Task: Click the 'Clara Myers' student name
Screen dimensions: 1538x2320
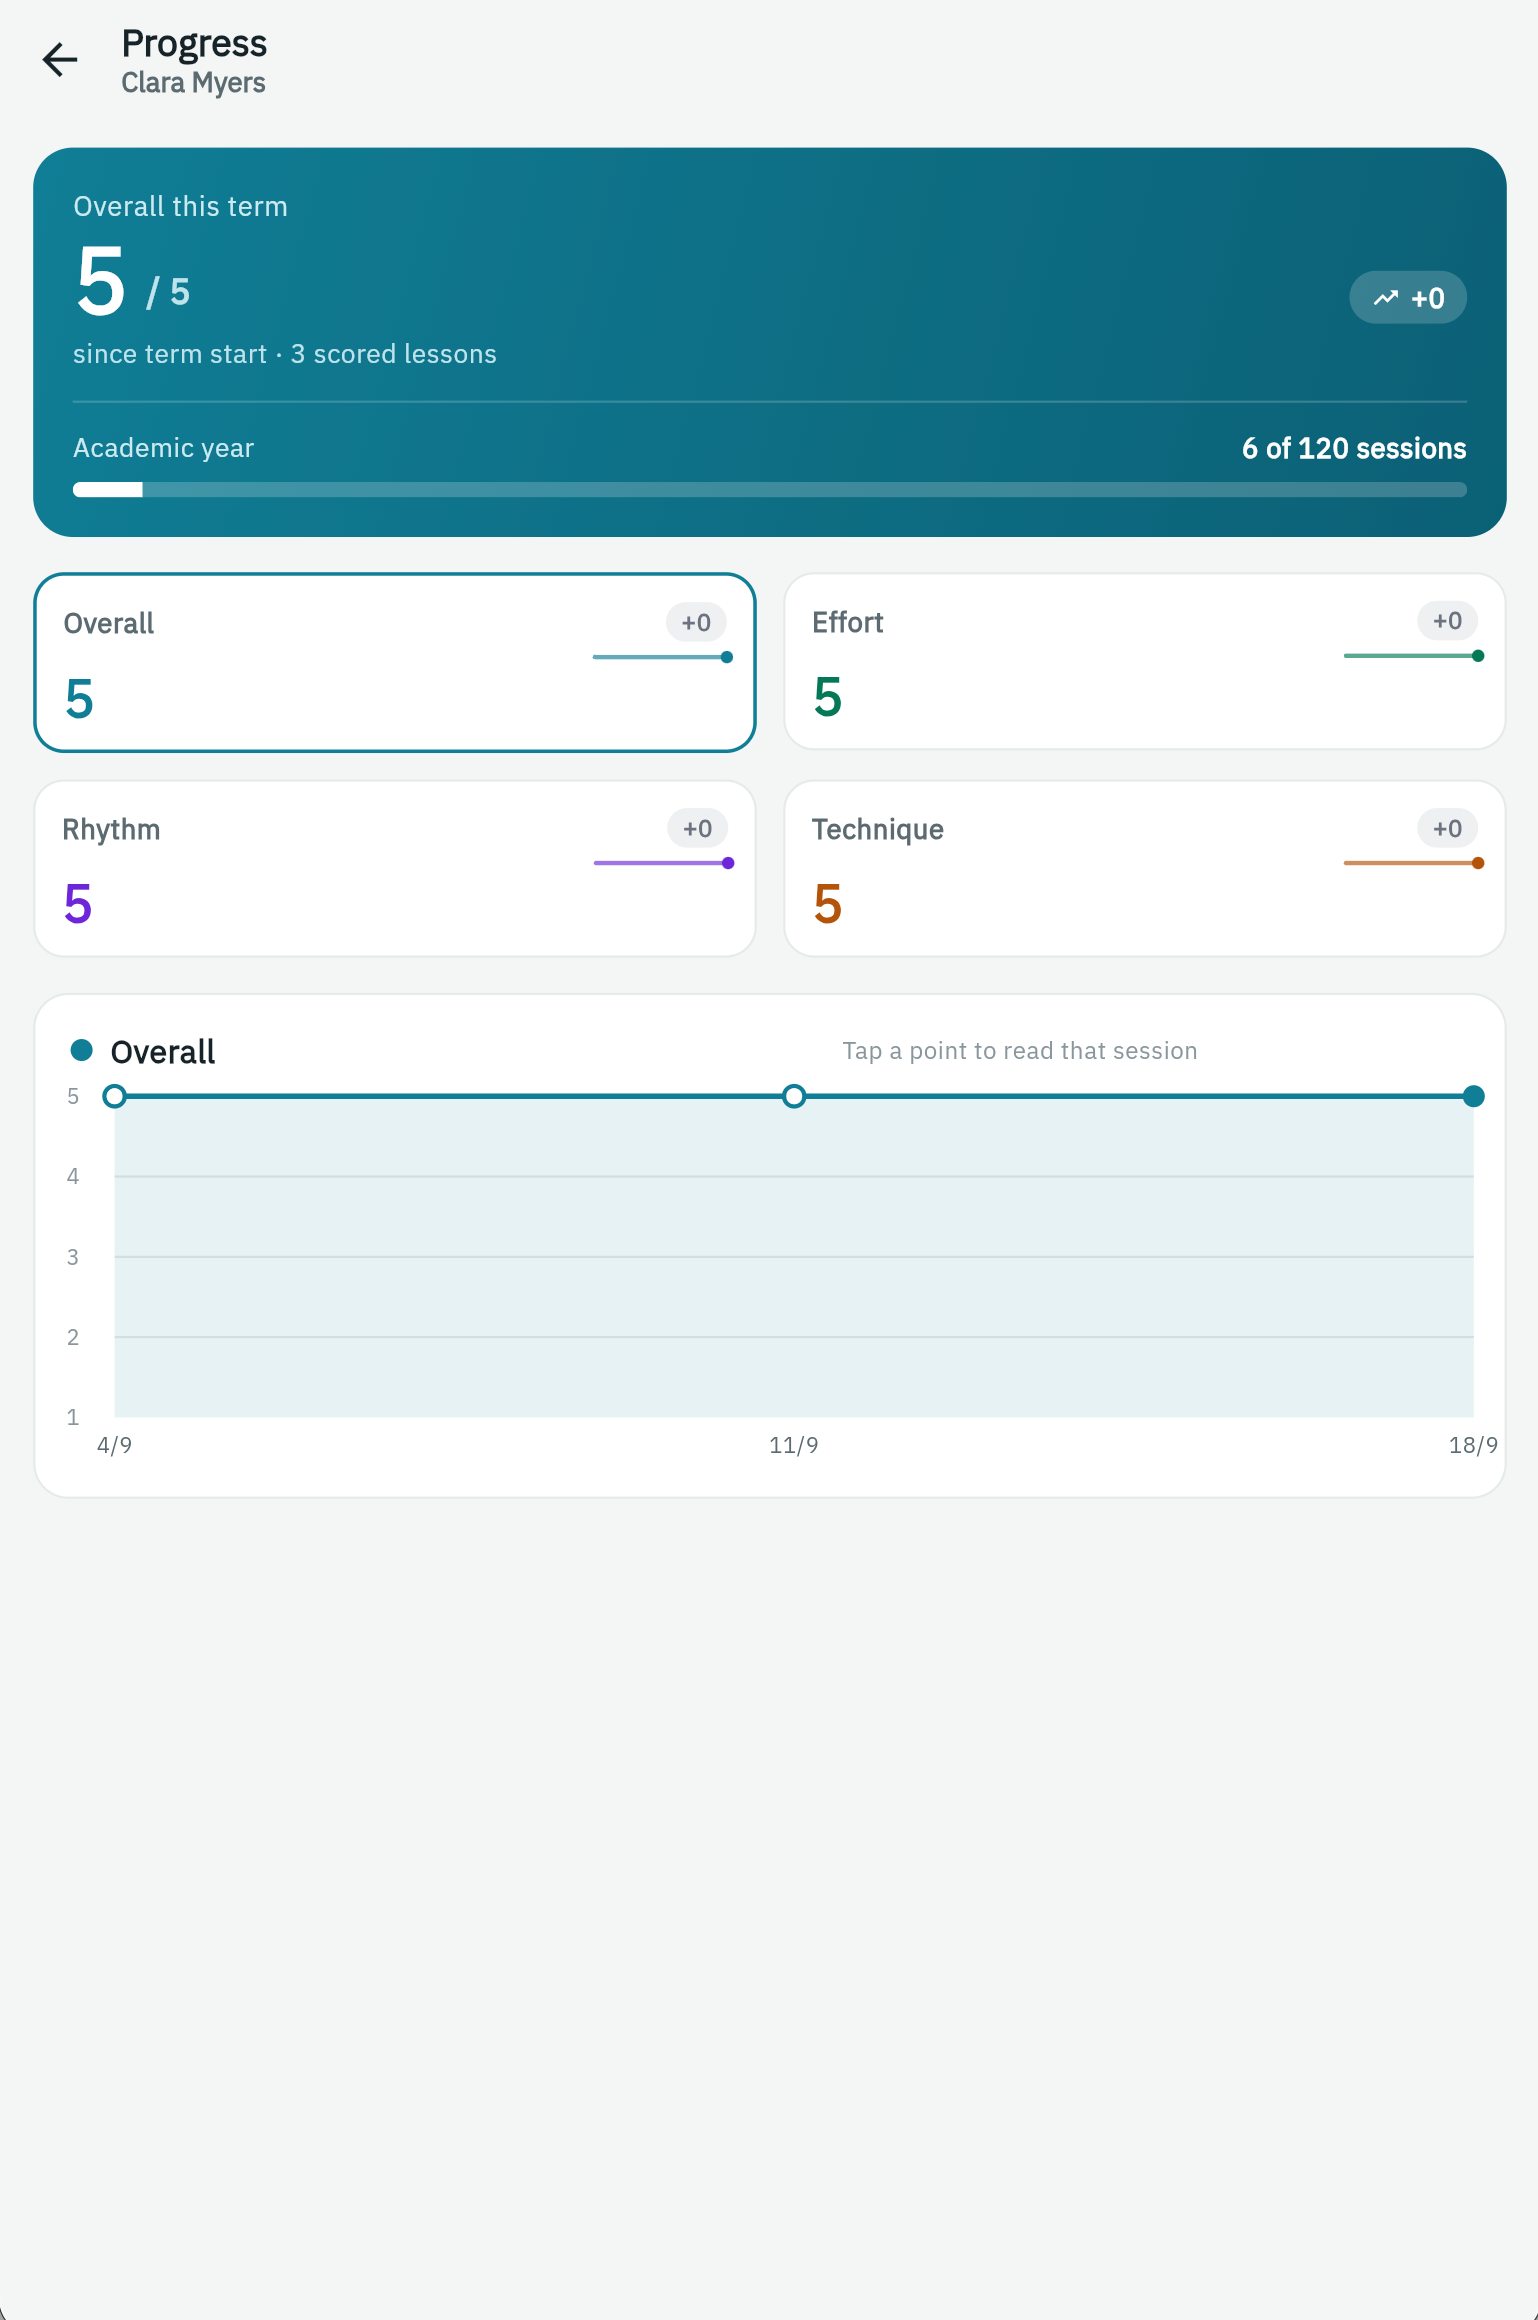Action: pyautogui.click(x=193, y=83)
